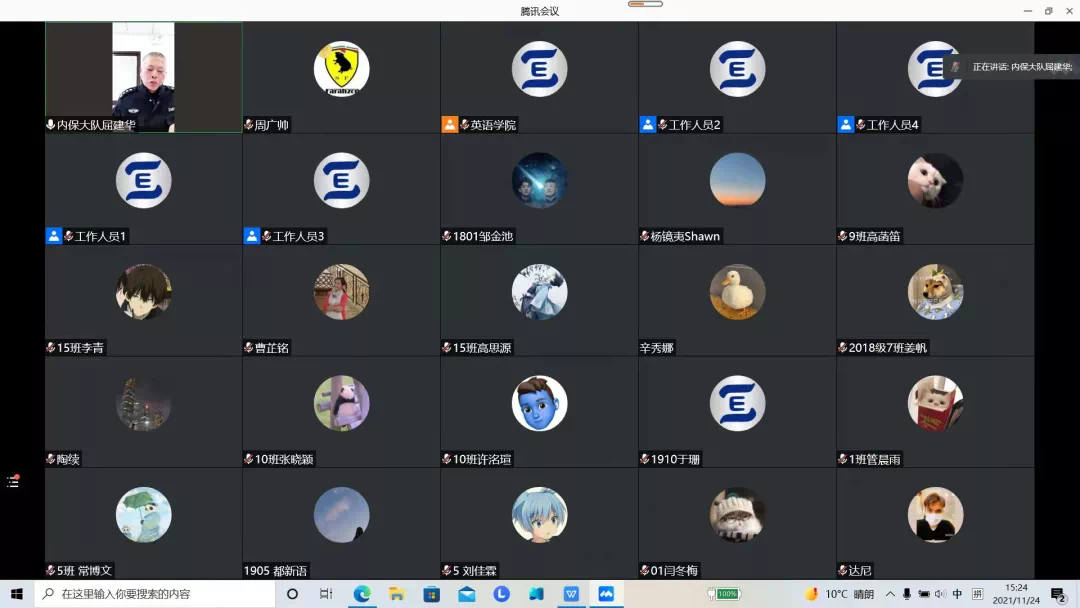Open the Mail app from the taskbar
1080x608 pixels.
point(467,594)
